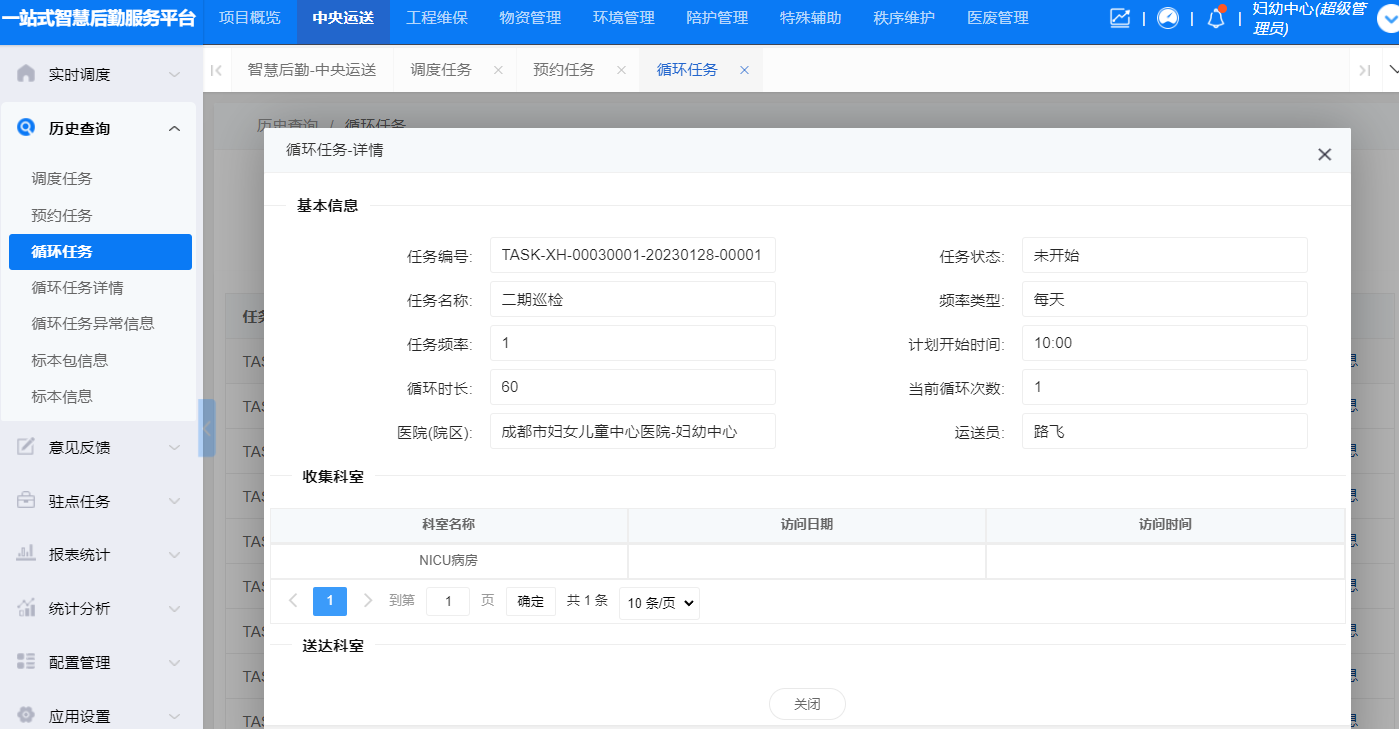
Task: Open 标本包信息 in the sidebar
Action: click(x=70, y=360)
